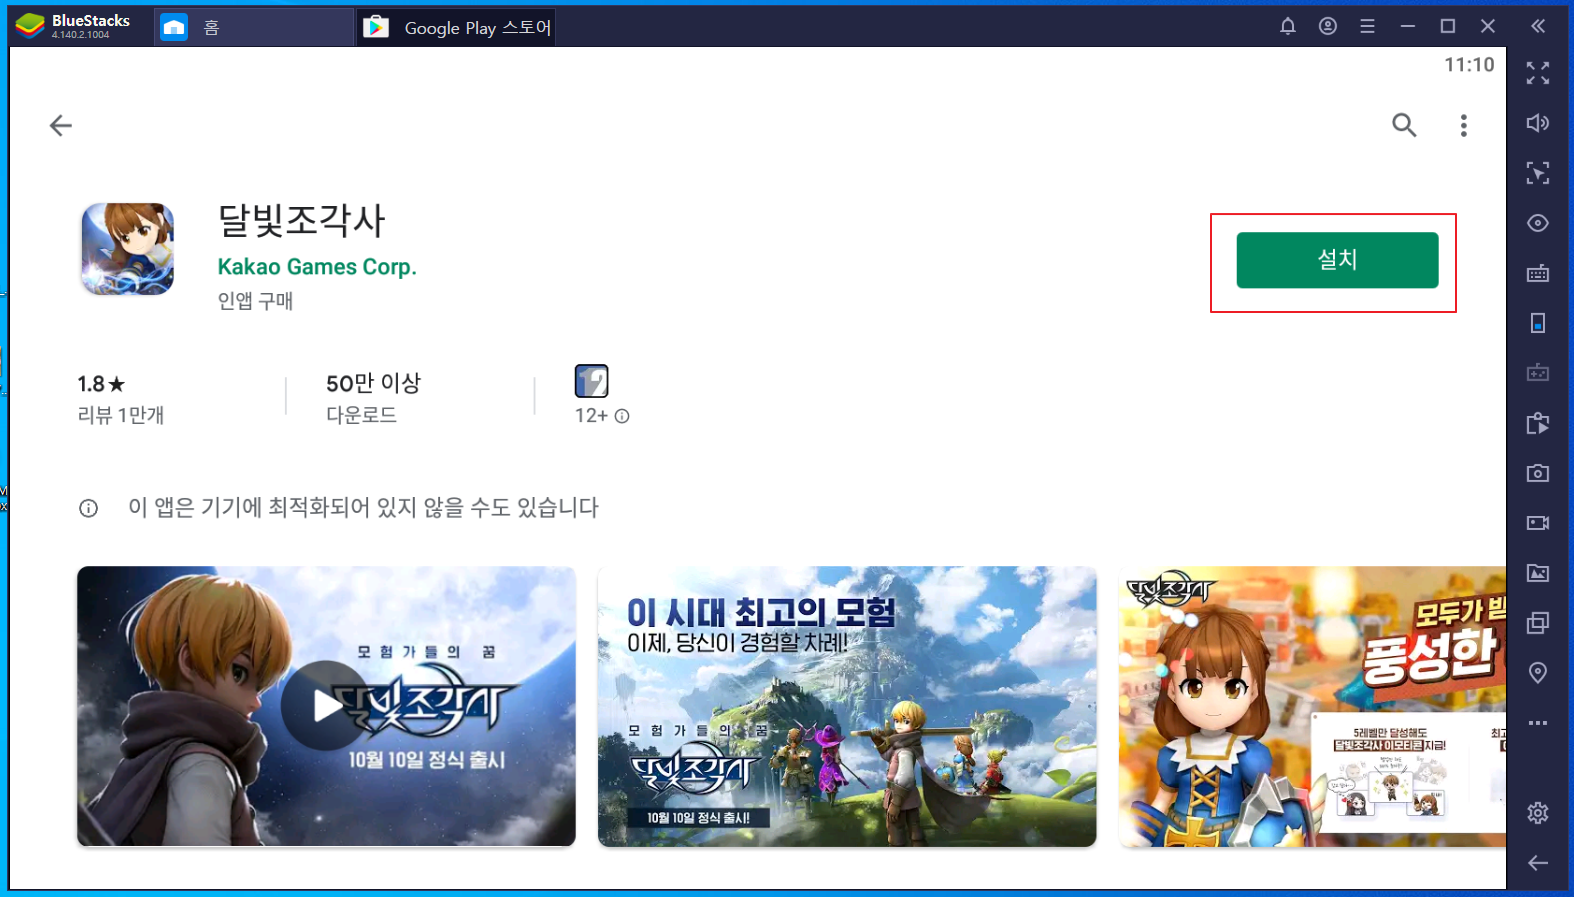The height and width of the screenshot is (897, 1574).
Task: Open the '이 시대 최고의 모험' screenshot
Action: click(x=847, y=706)
